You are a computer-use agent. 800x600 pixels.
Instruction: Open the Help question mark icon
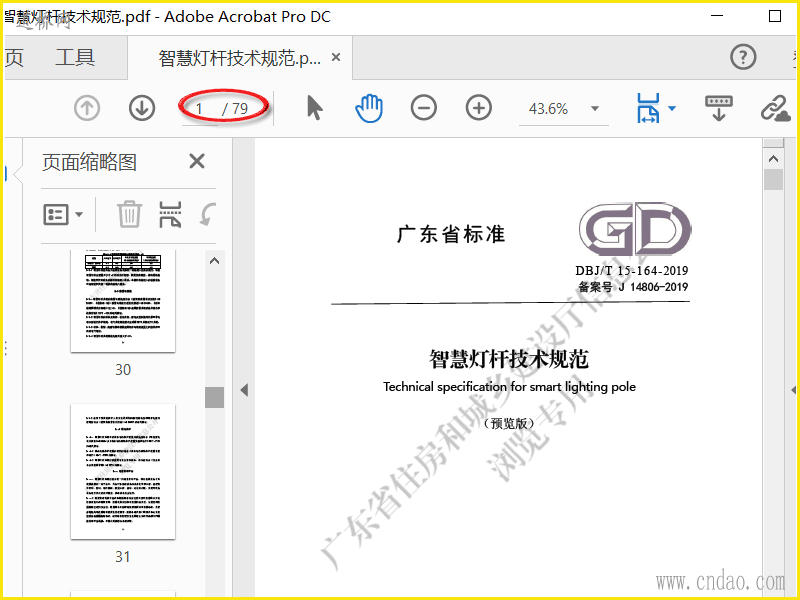tap(743, 57)
